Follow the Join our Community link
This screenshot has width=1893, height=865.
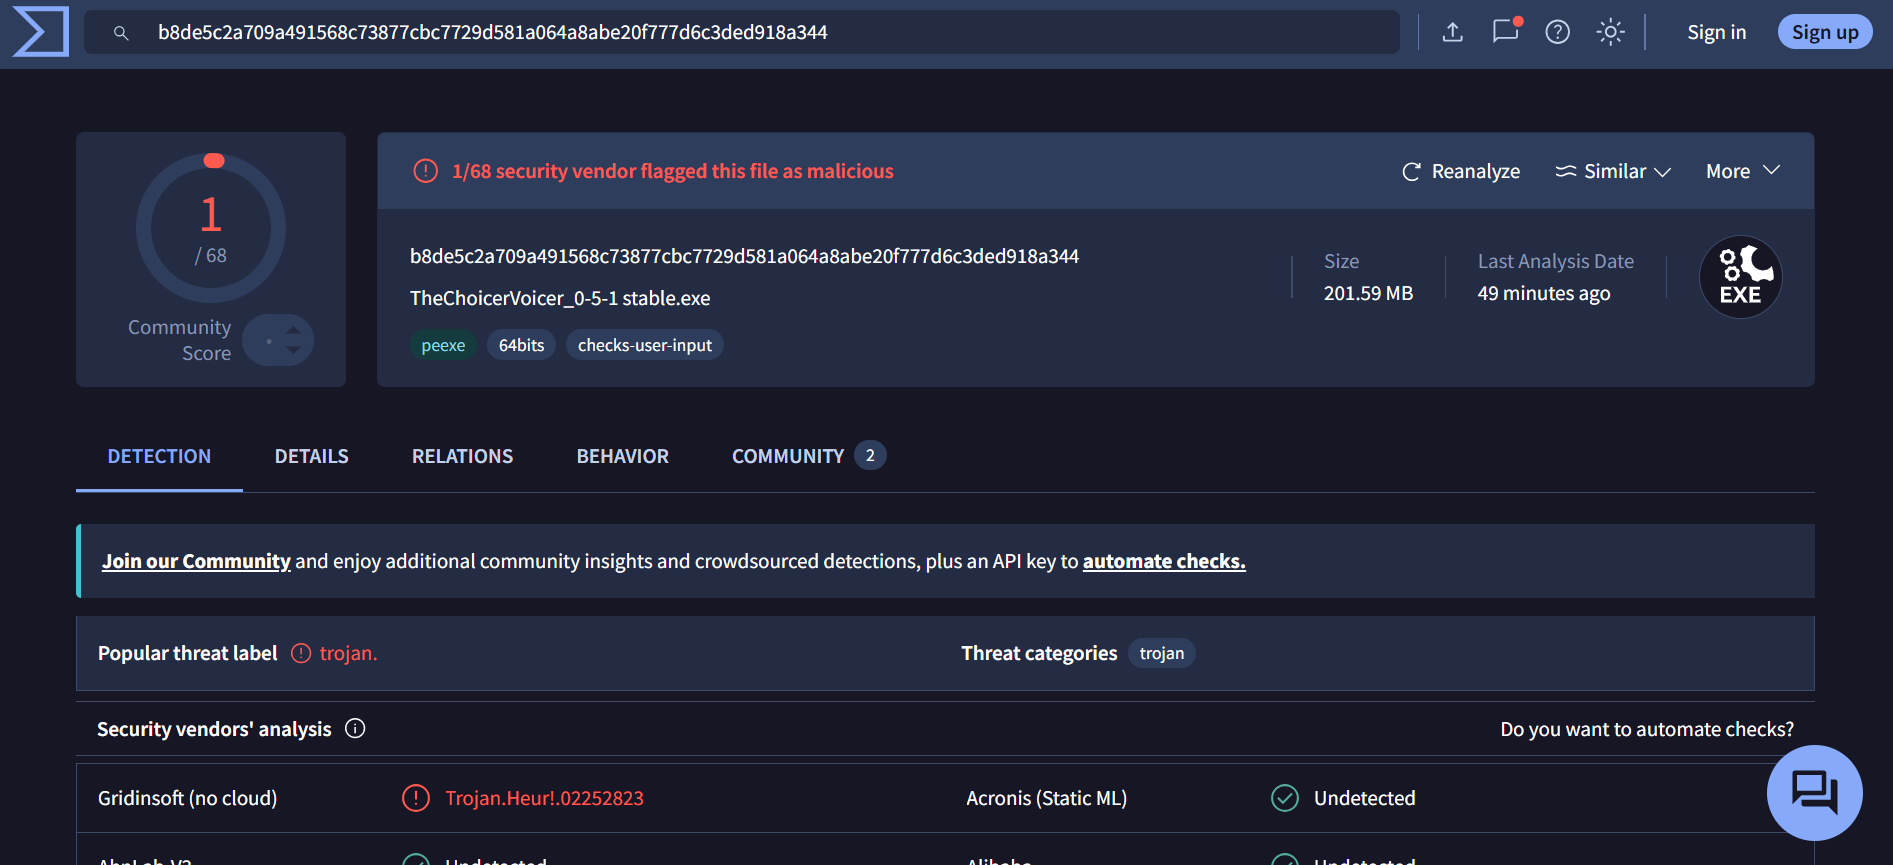point(196,561)
